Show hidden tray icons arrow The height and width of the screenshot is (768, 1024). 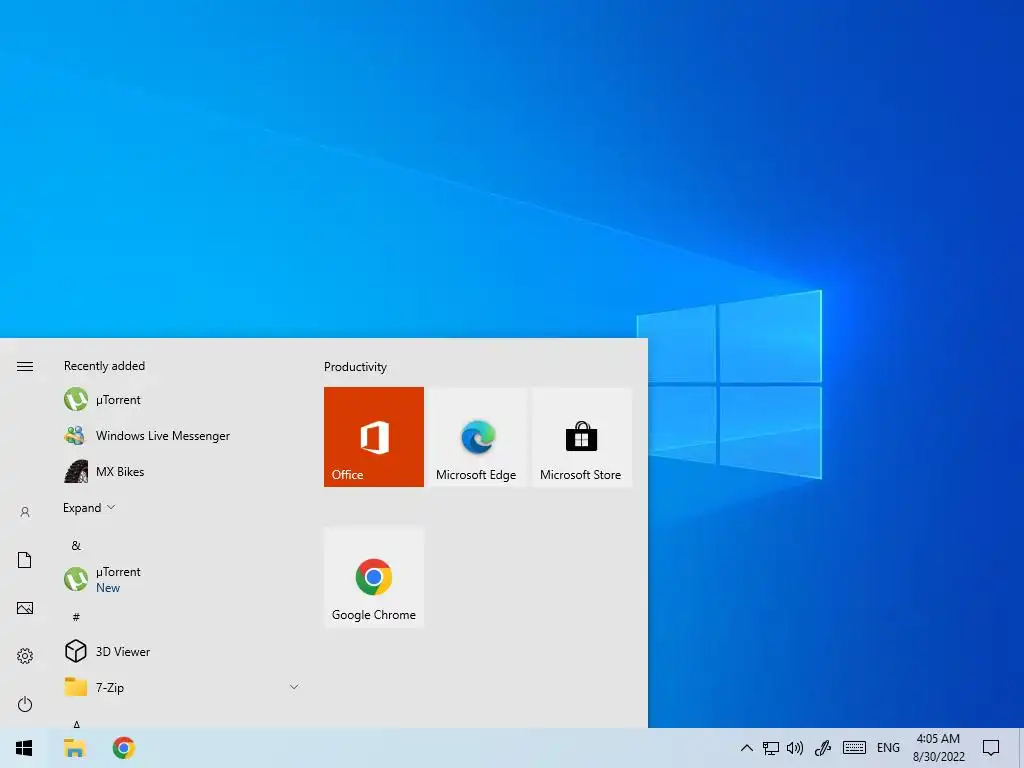746,748
